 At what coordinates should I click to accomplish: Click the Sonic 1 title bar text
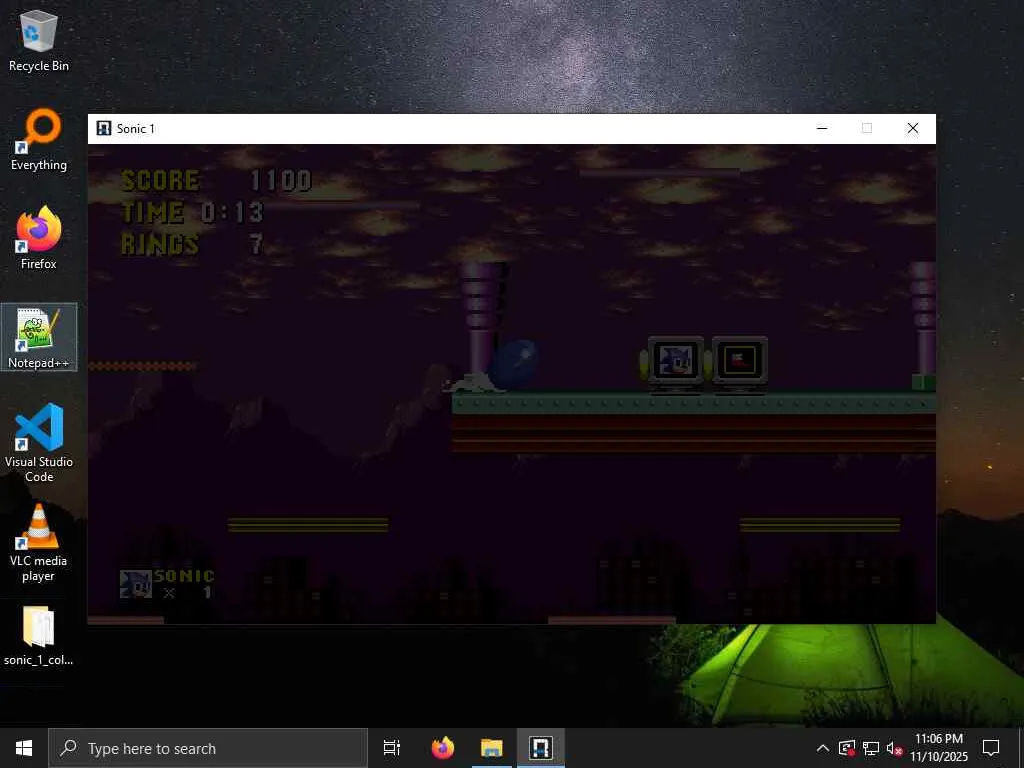(136, 129)
